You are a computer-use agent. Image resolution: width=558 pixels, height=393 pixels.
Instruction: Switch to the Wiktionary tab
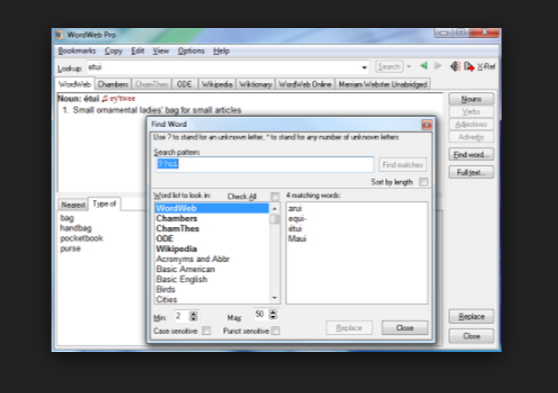click(256, 84)
